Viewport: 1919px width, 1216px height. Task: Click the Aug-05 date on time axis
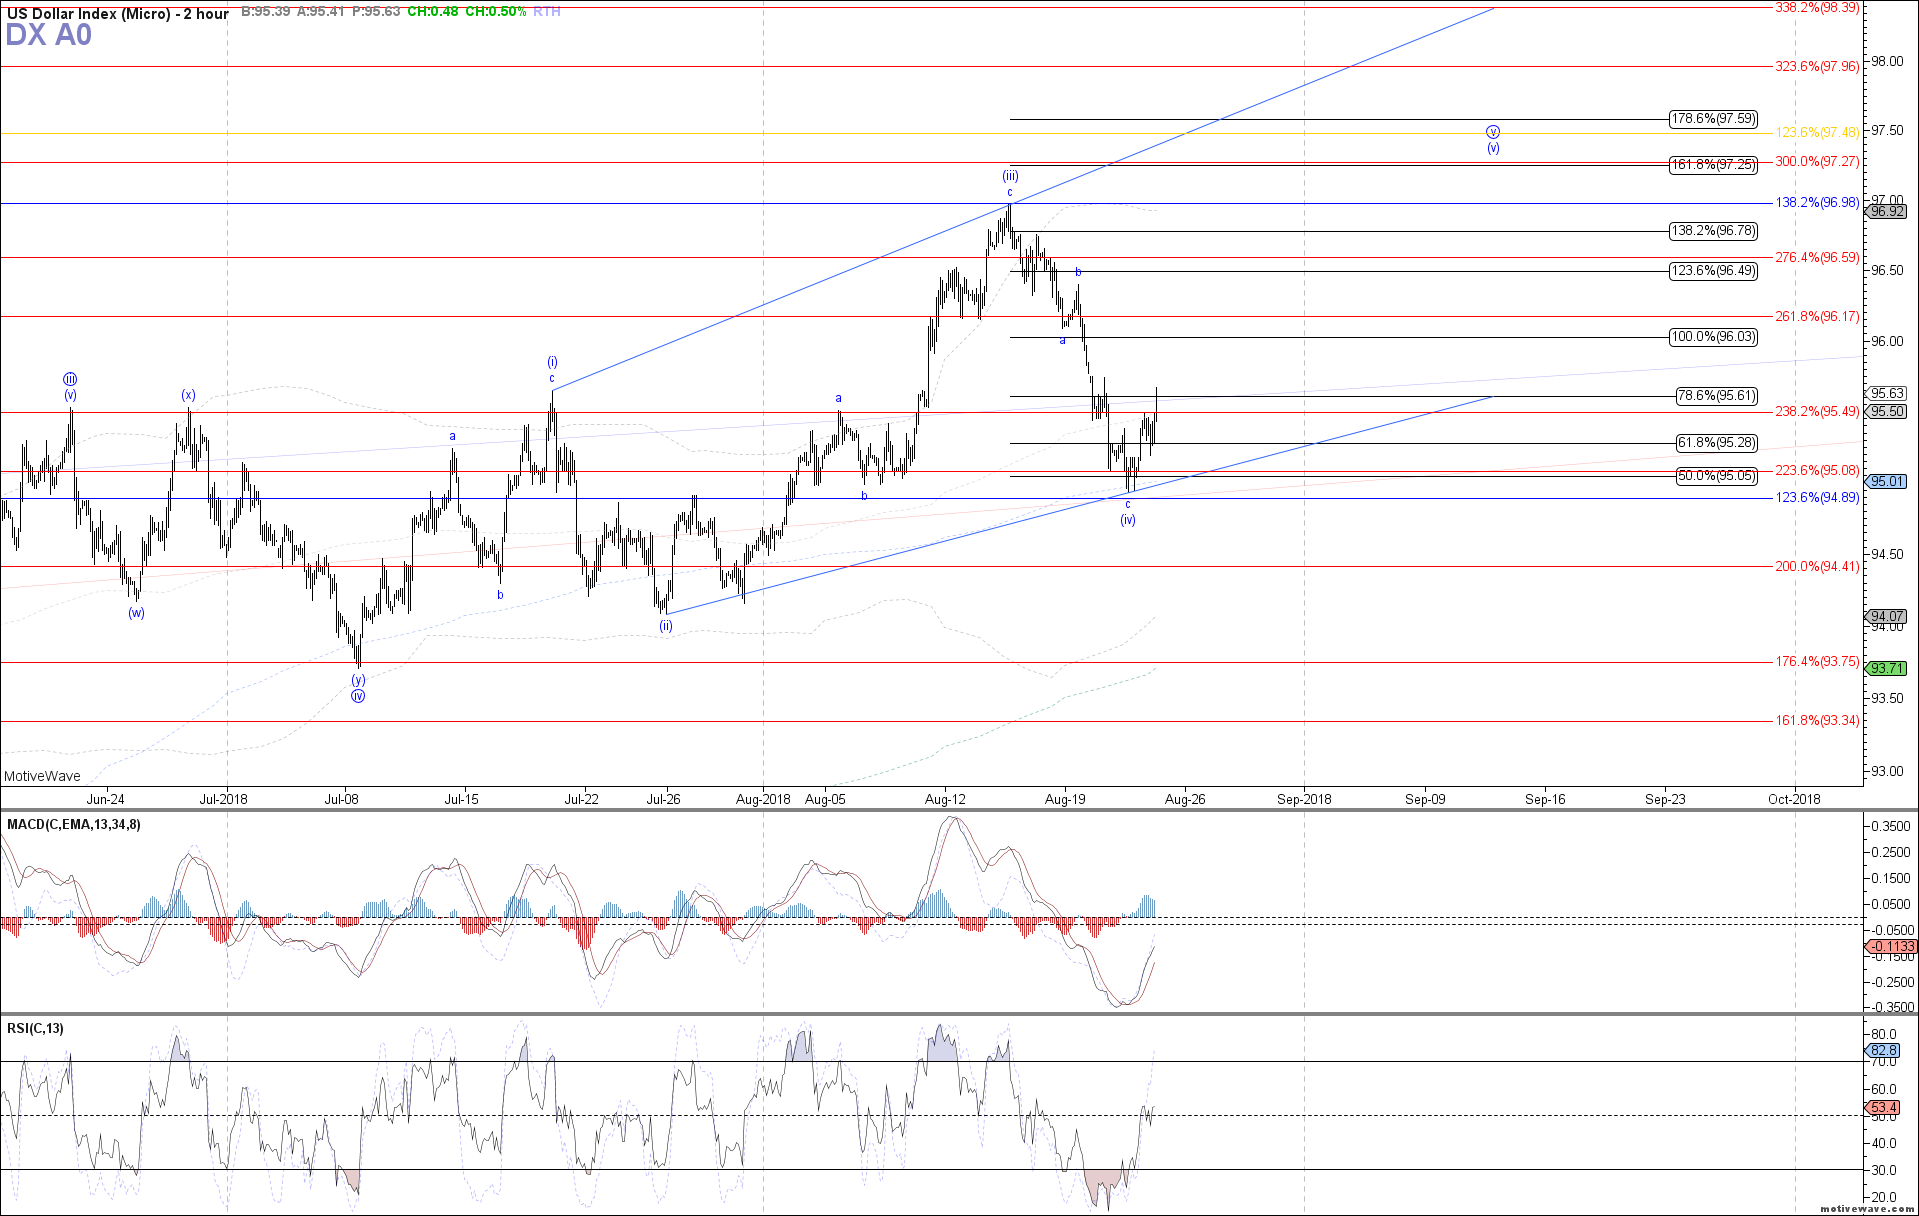click(x=825, y=799)
